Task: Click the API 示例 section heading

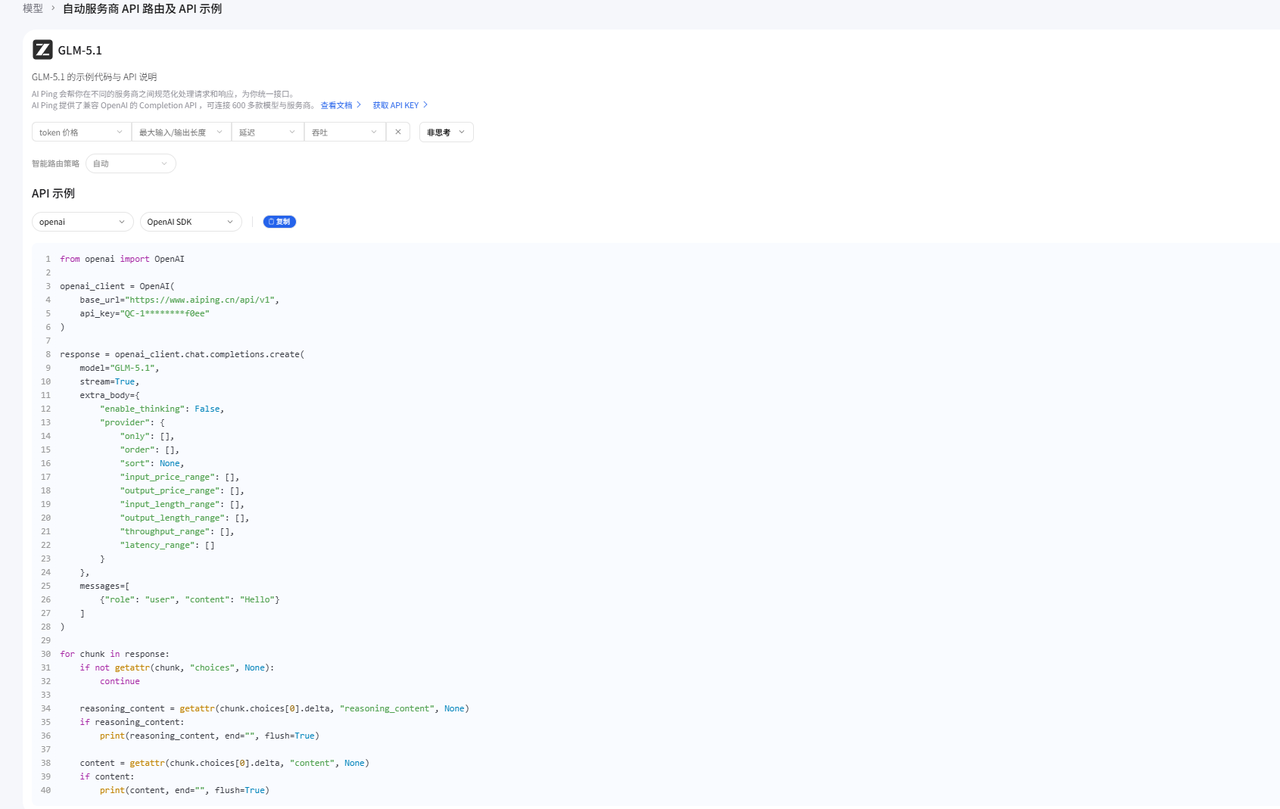Action: tap(53, 193)
